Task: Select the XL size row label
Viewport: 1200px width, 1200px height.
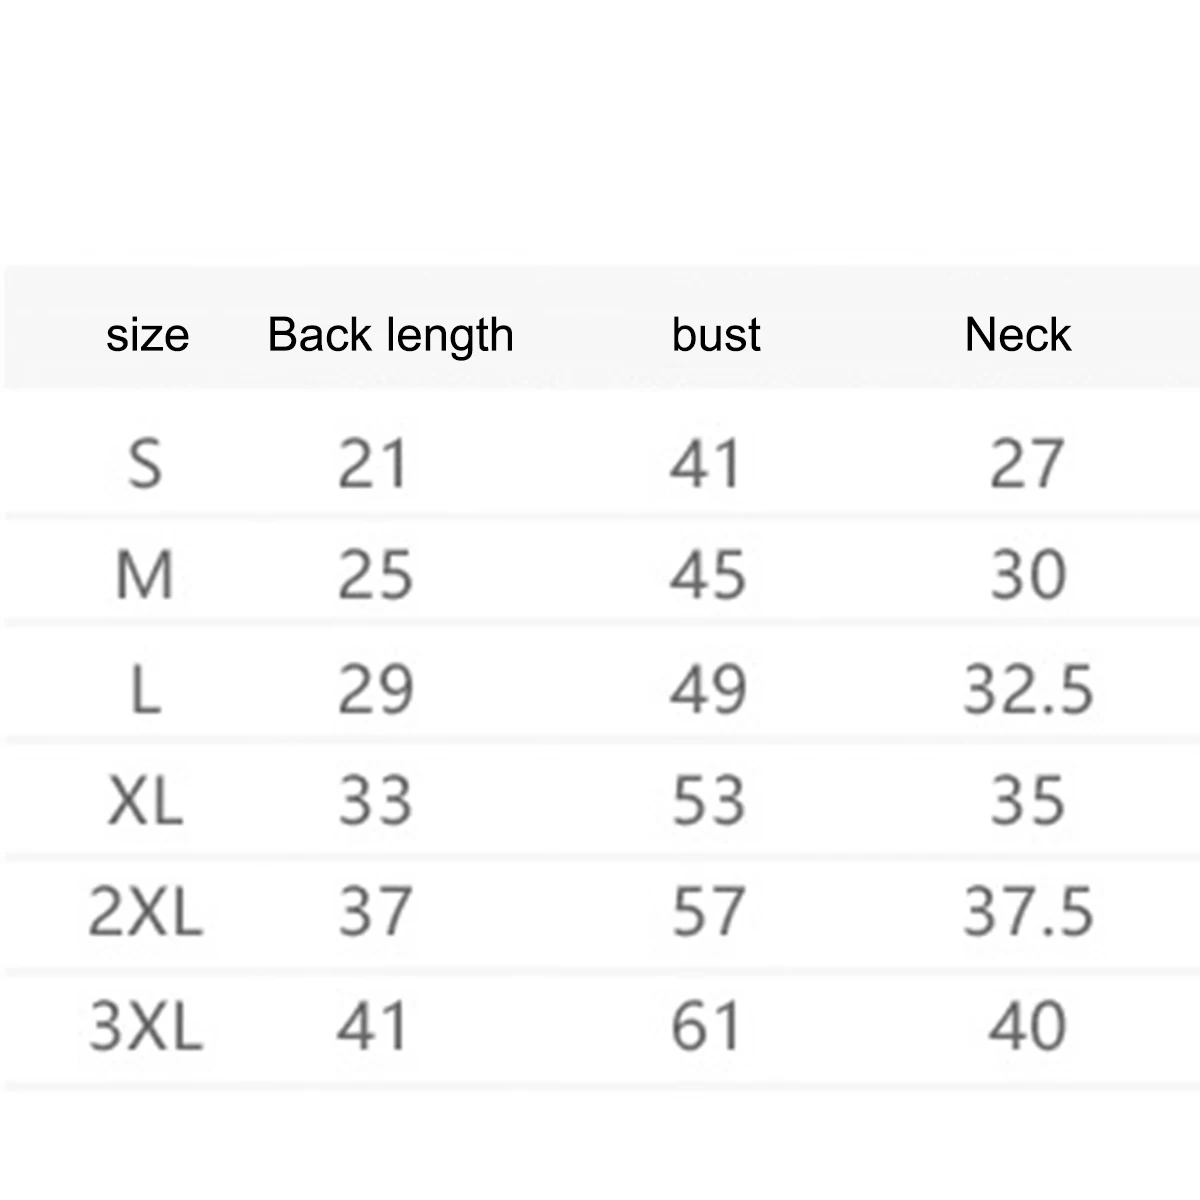Action: pyautogui.click(x=146, y=801)
